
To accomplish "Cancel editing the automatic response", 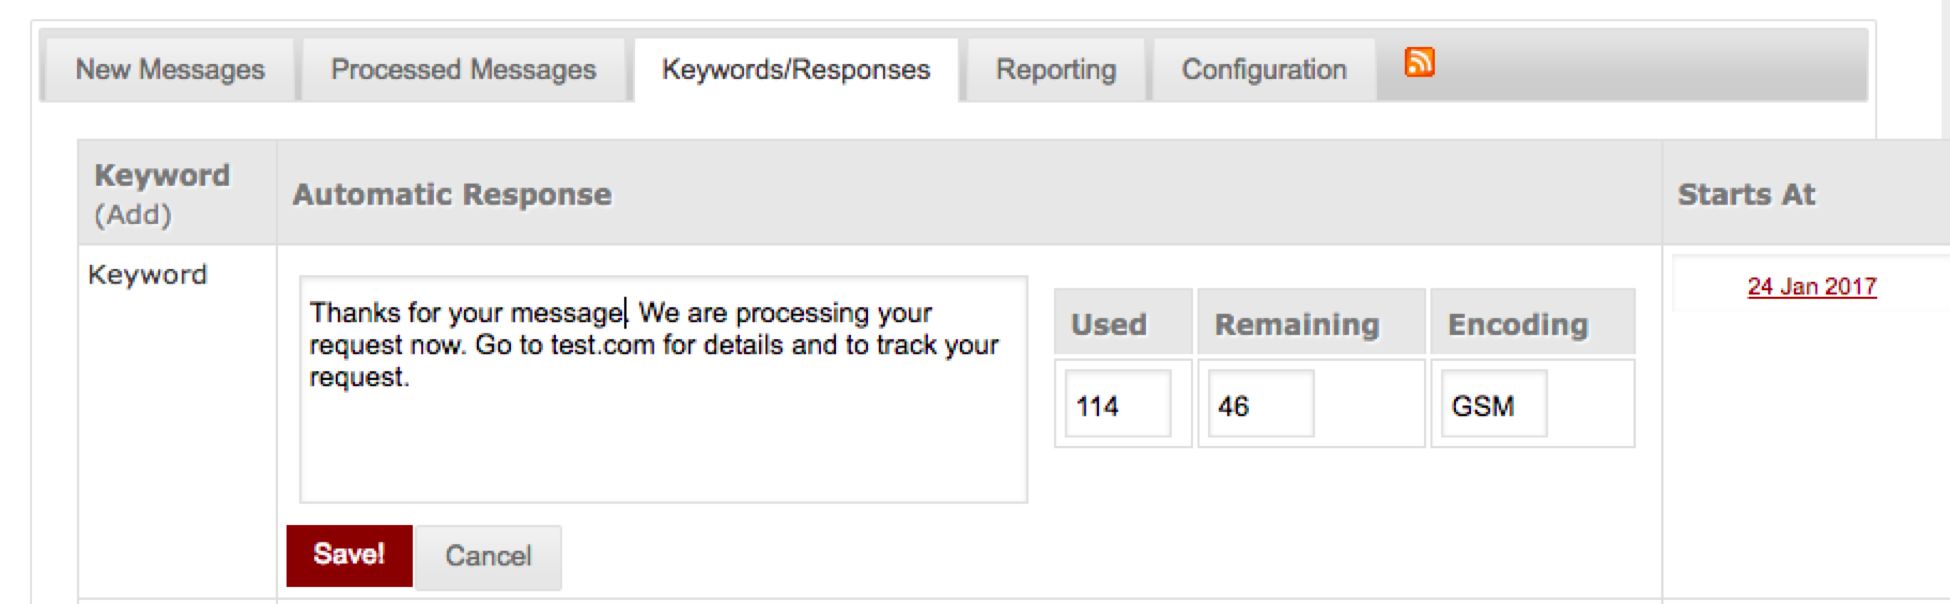I will click(x=488, y=556).
